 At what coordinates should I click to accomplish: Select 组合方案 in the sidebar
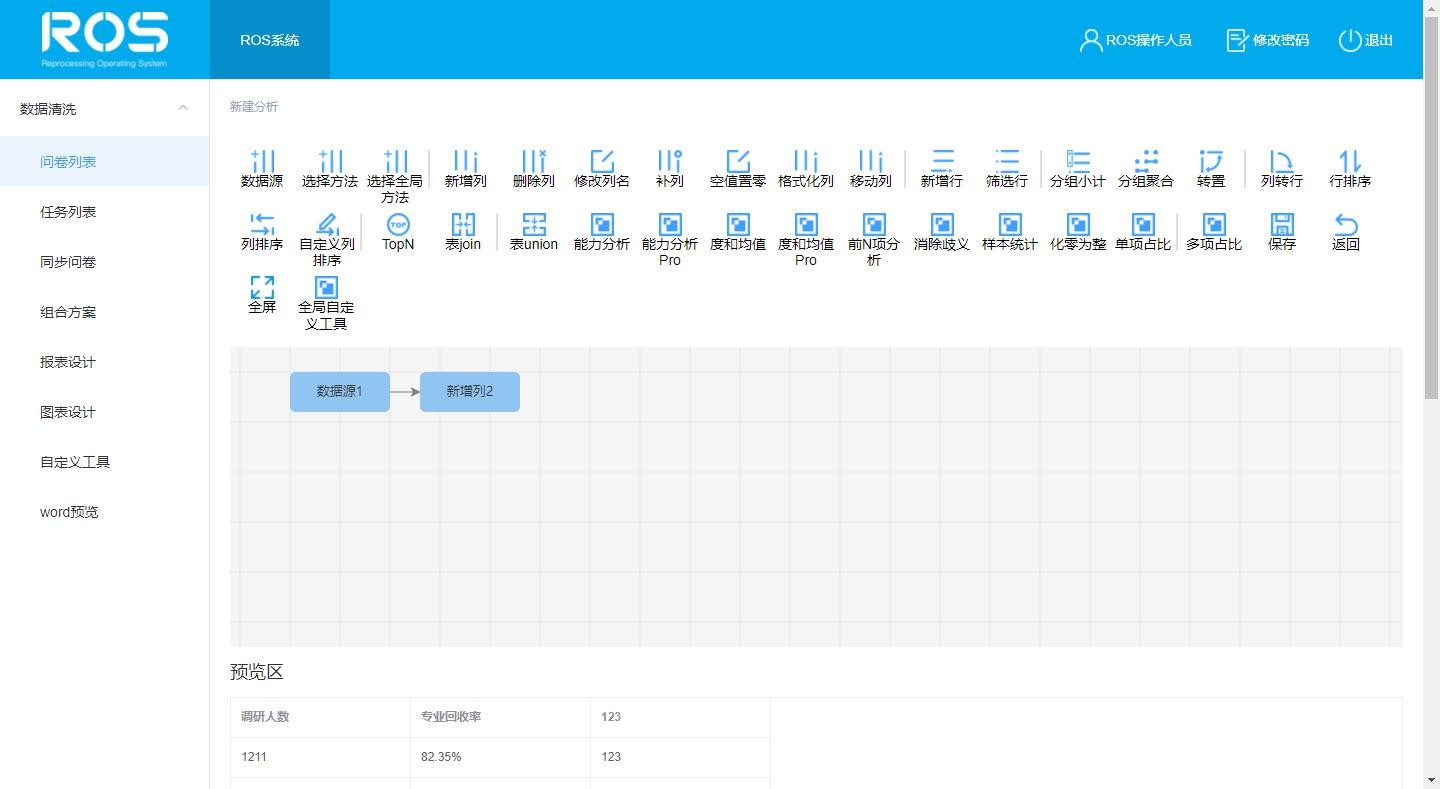click(x=105, y=312)
